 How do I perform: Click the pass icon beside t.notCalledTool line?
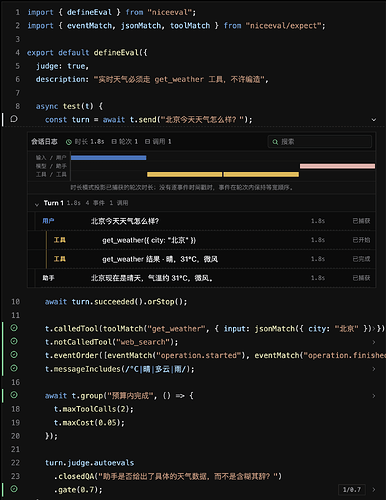[x=14, y=341]
